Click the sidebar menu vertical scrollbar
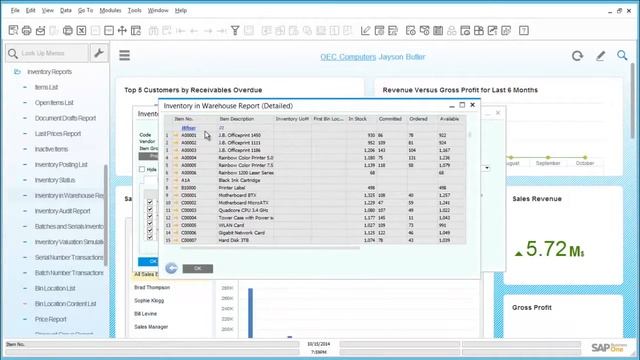The image size is (640, 360). point(106,215)
